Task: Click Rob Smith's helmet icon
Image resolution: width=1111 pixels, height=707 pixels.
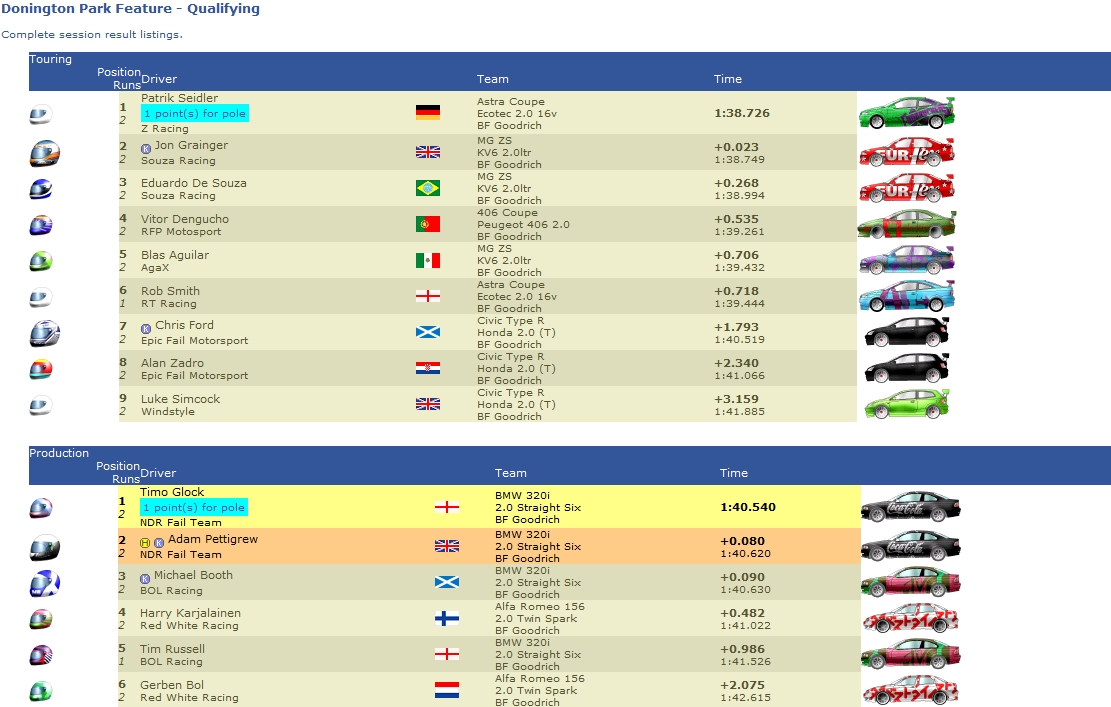Action: (40, 298)
